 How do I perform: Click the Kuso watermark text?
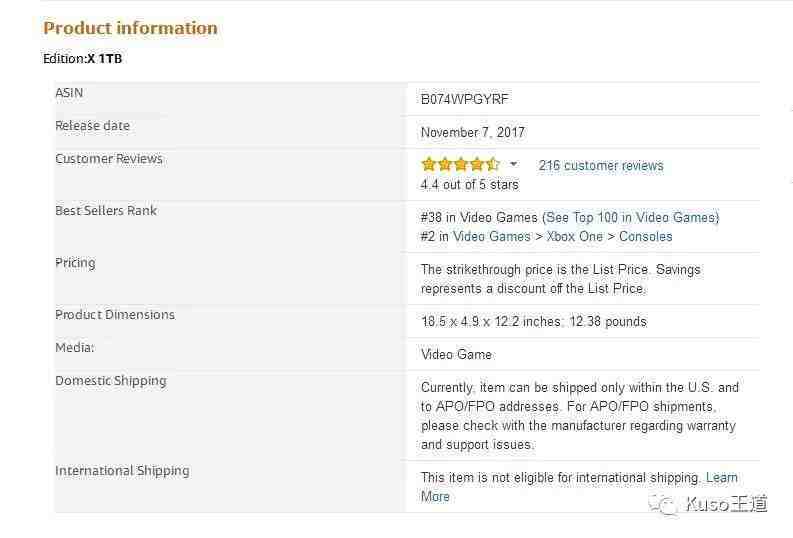pos(726,504)
